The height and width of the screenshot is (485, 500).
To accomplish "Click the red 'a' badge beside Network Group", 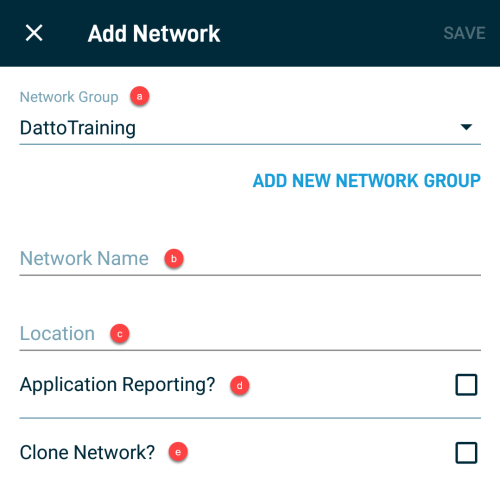I will click(x=140, y=96).
